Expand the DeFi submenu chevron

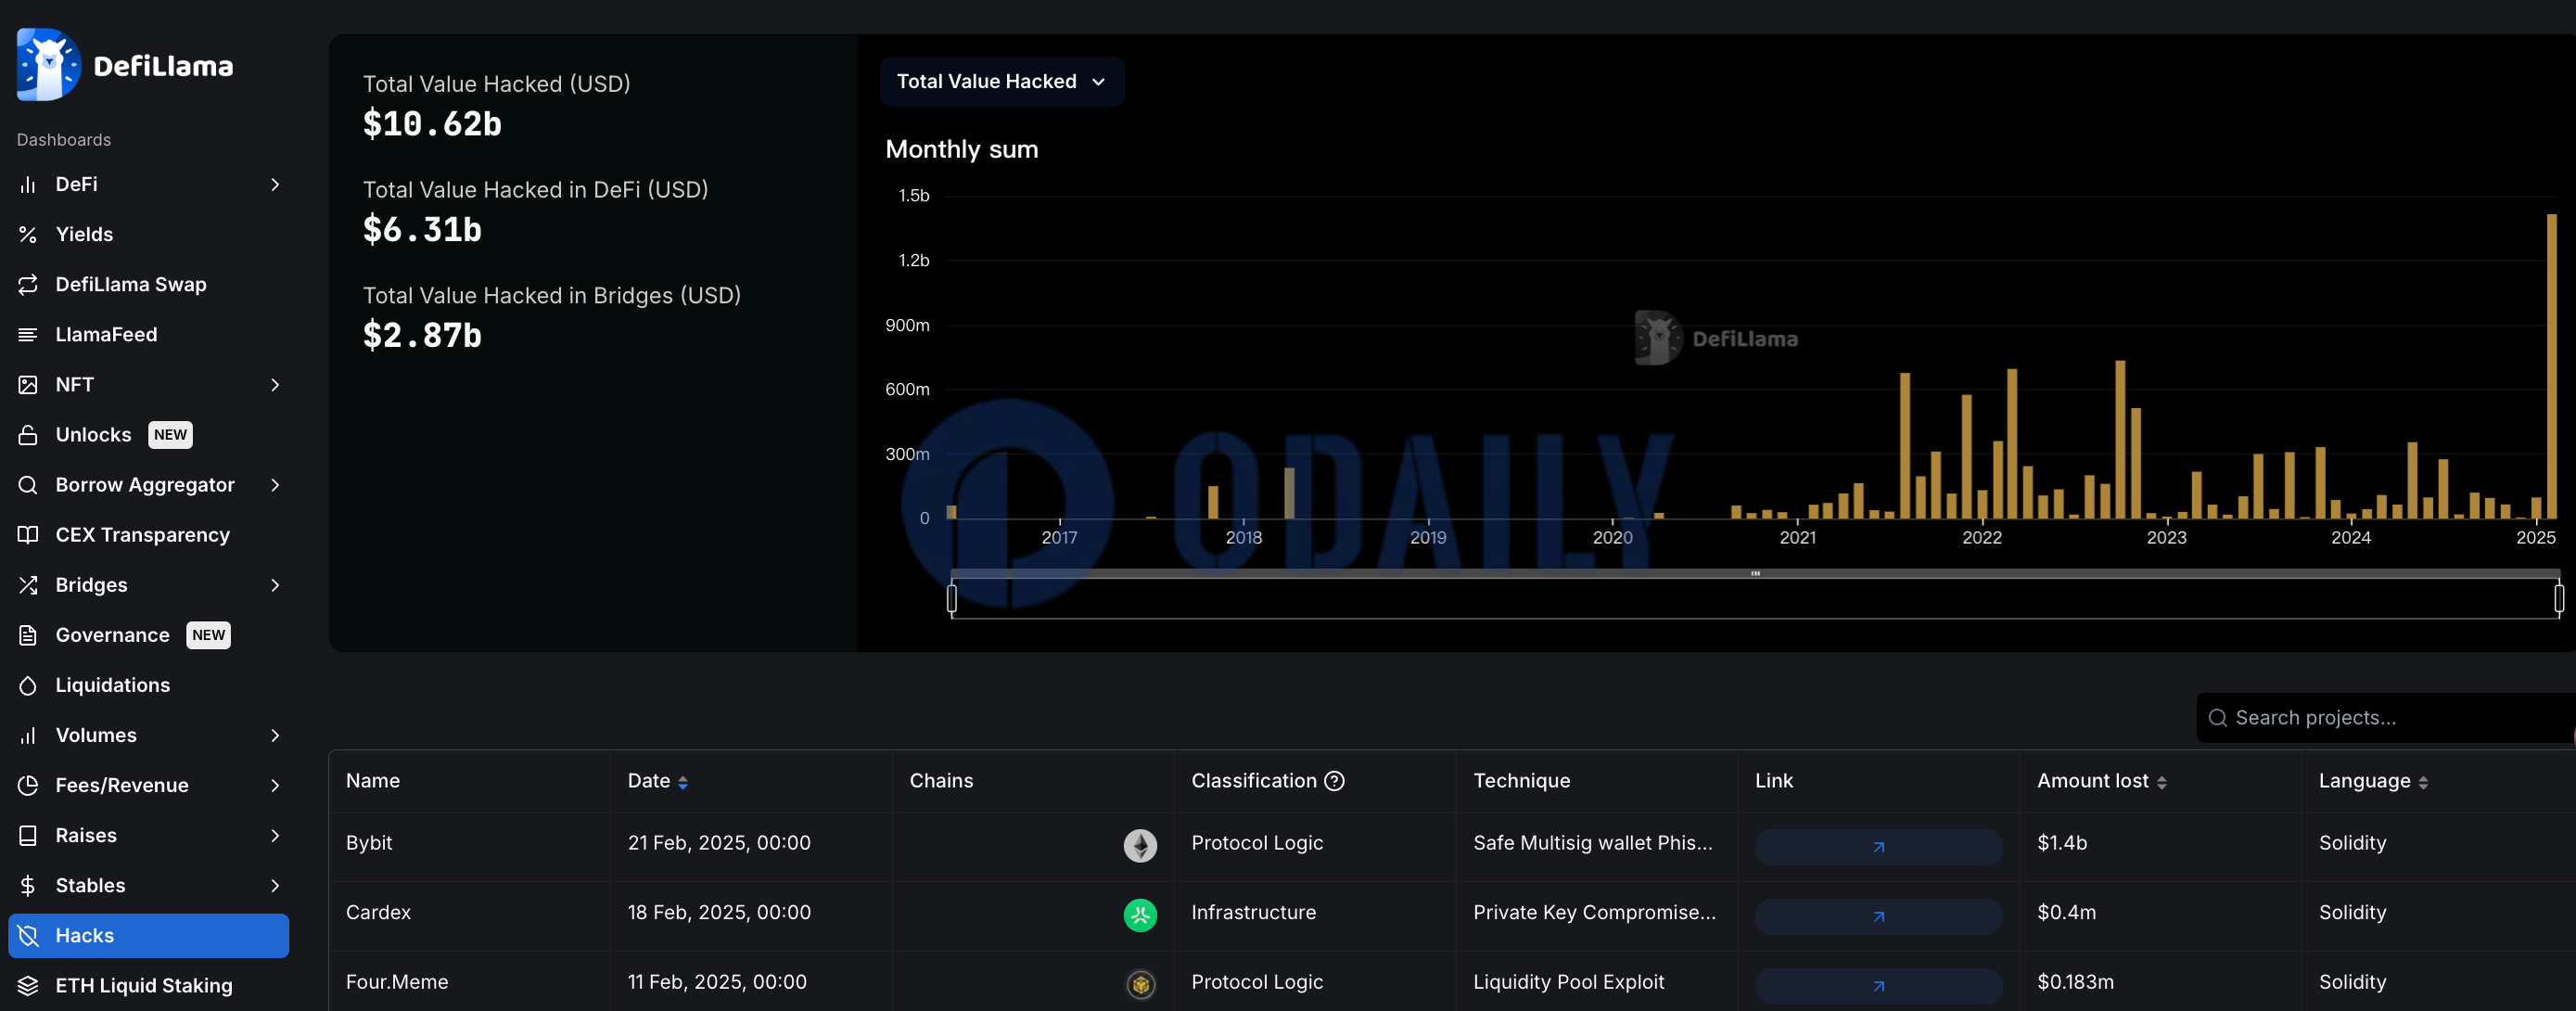[x=275, y=184]
